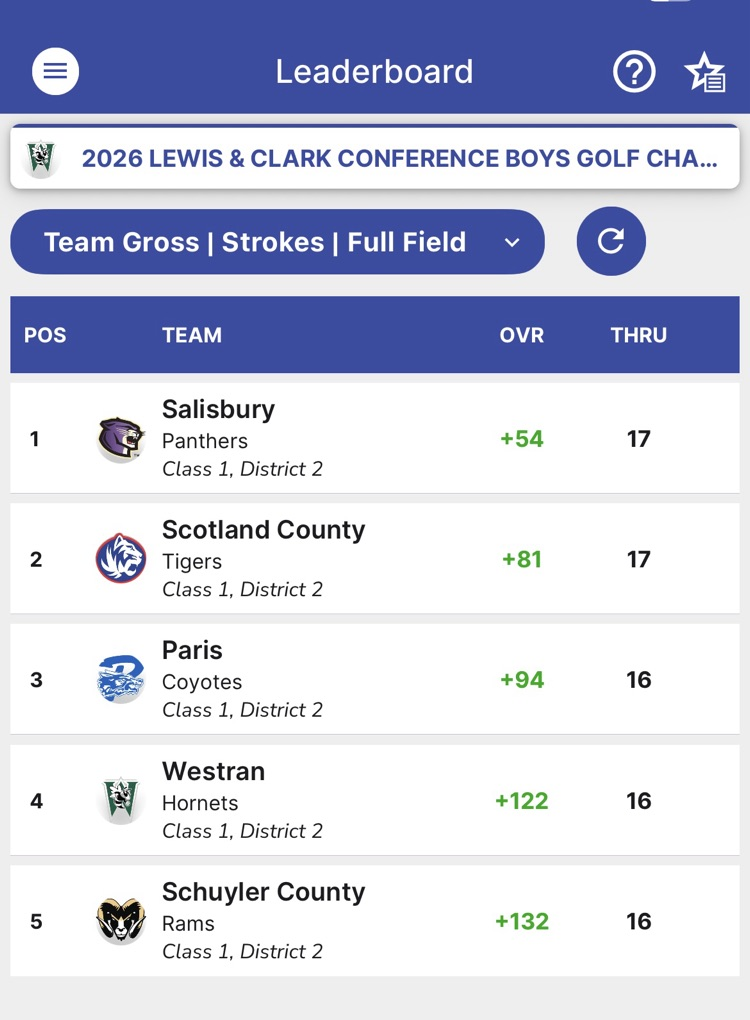Open the favorites star list icon
750x1020 pixels.
[x=705, y=73]
